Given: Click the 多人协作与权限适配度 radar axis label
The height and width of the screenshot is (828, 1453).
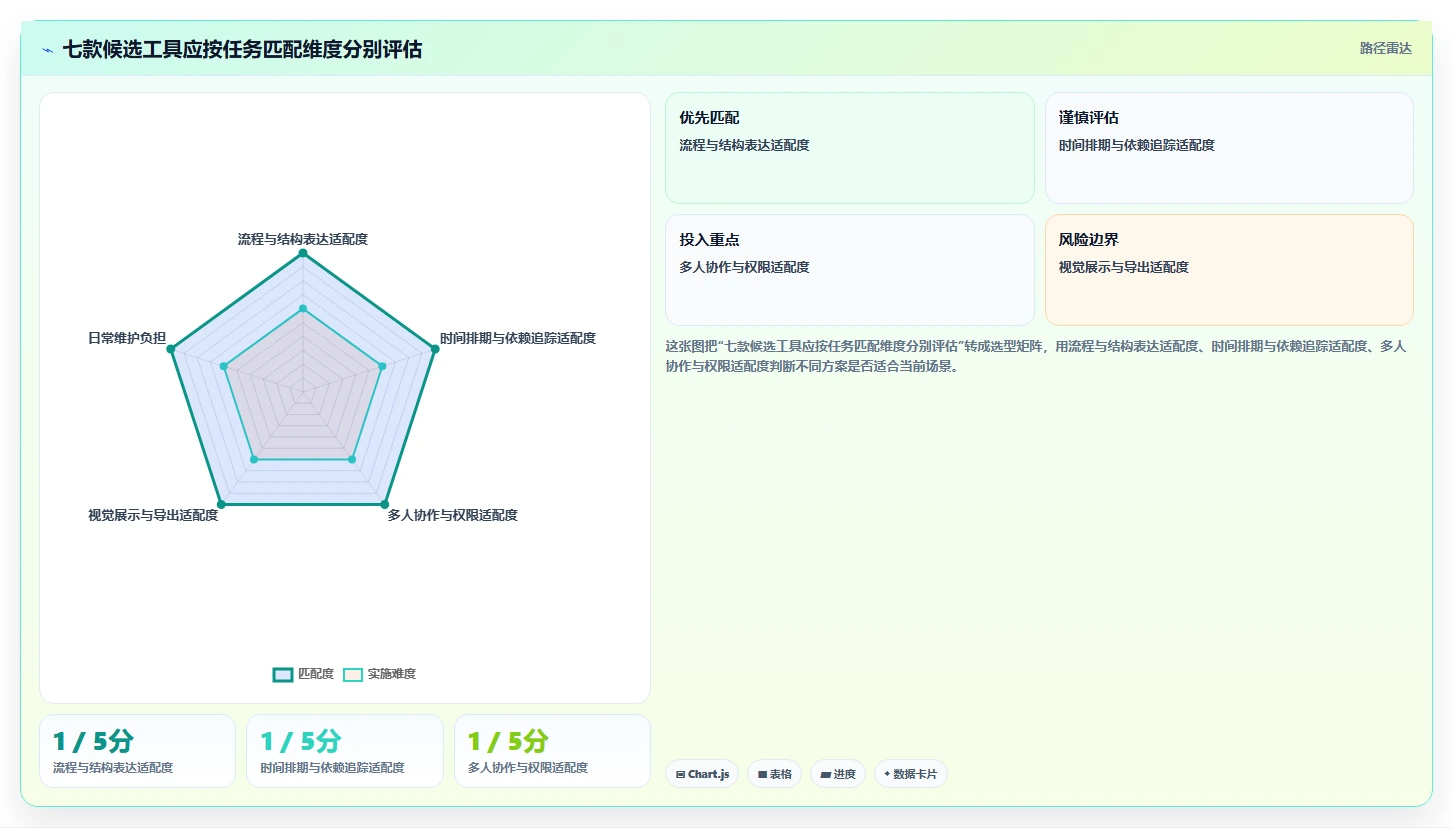Looking at the screenshot, I should click(x=452, y=515).
